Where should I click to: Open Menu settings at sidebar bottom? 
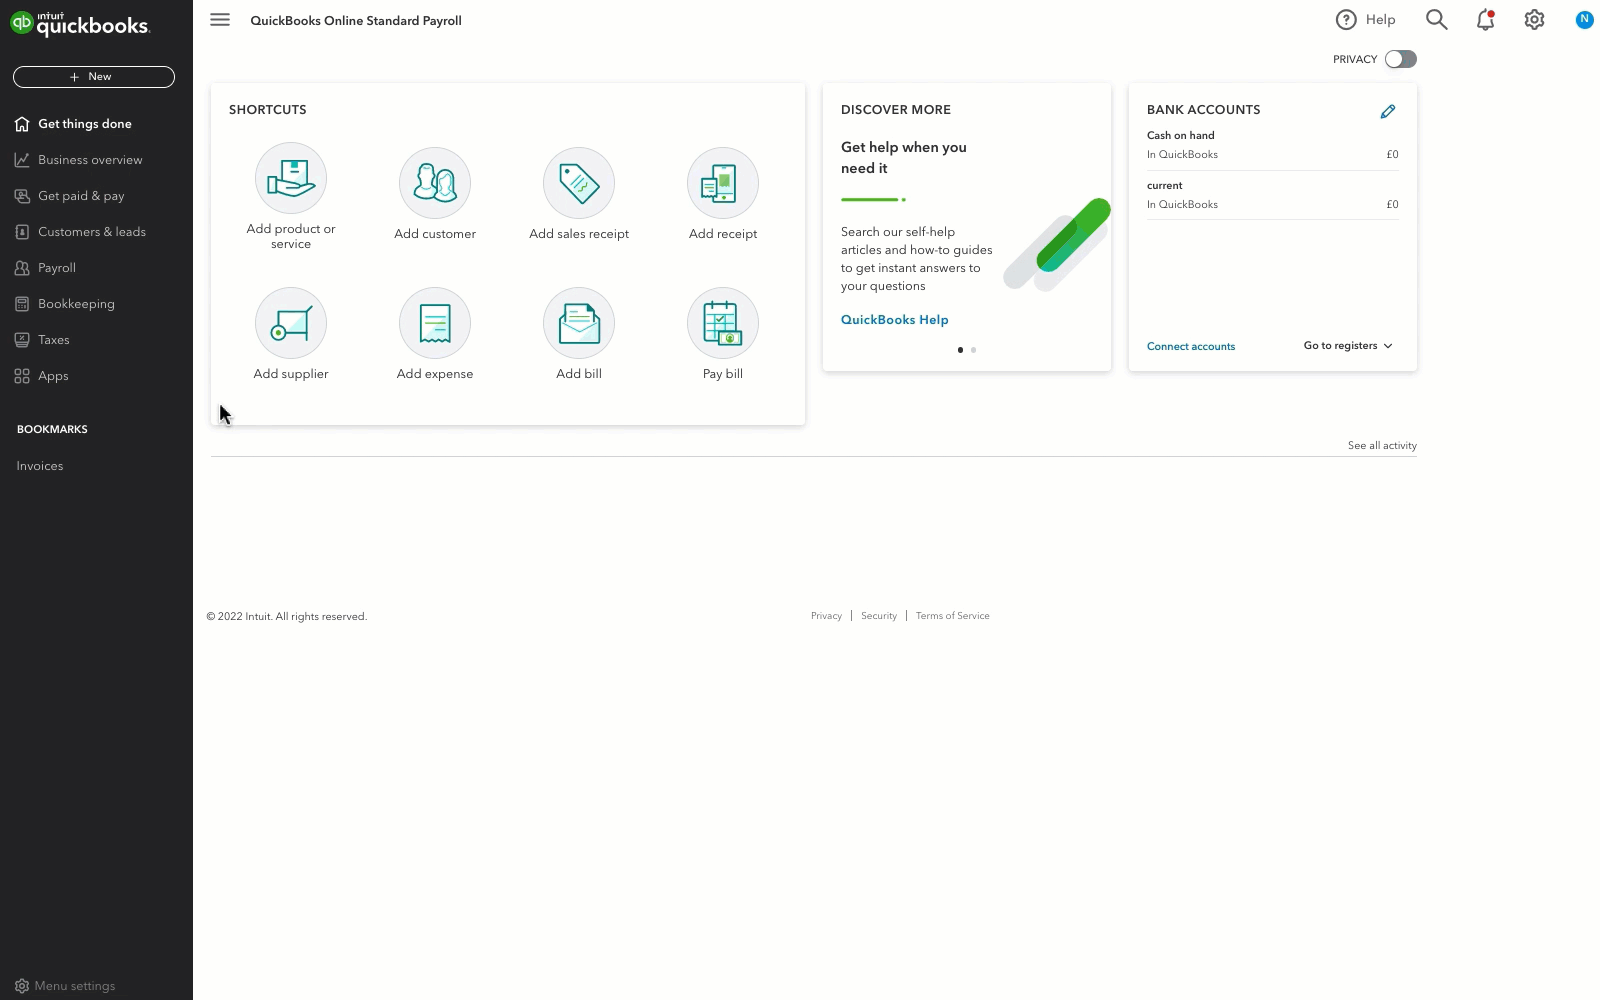(65, 986)
